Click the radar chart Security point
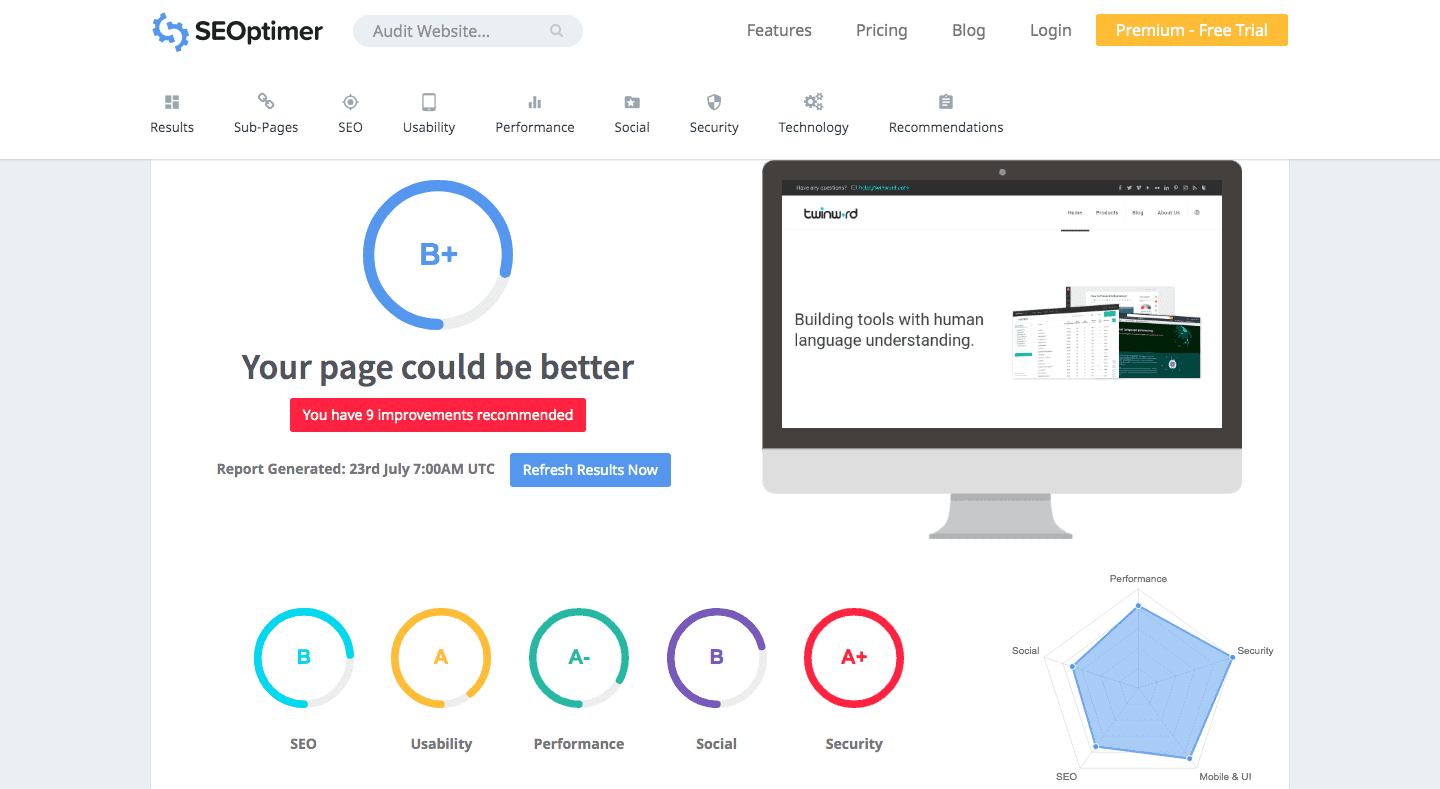This screenshot has height=789, width=1440. 1232,657
